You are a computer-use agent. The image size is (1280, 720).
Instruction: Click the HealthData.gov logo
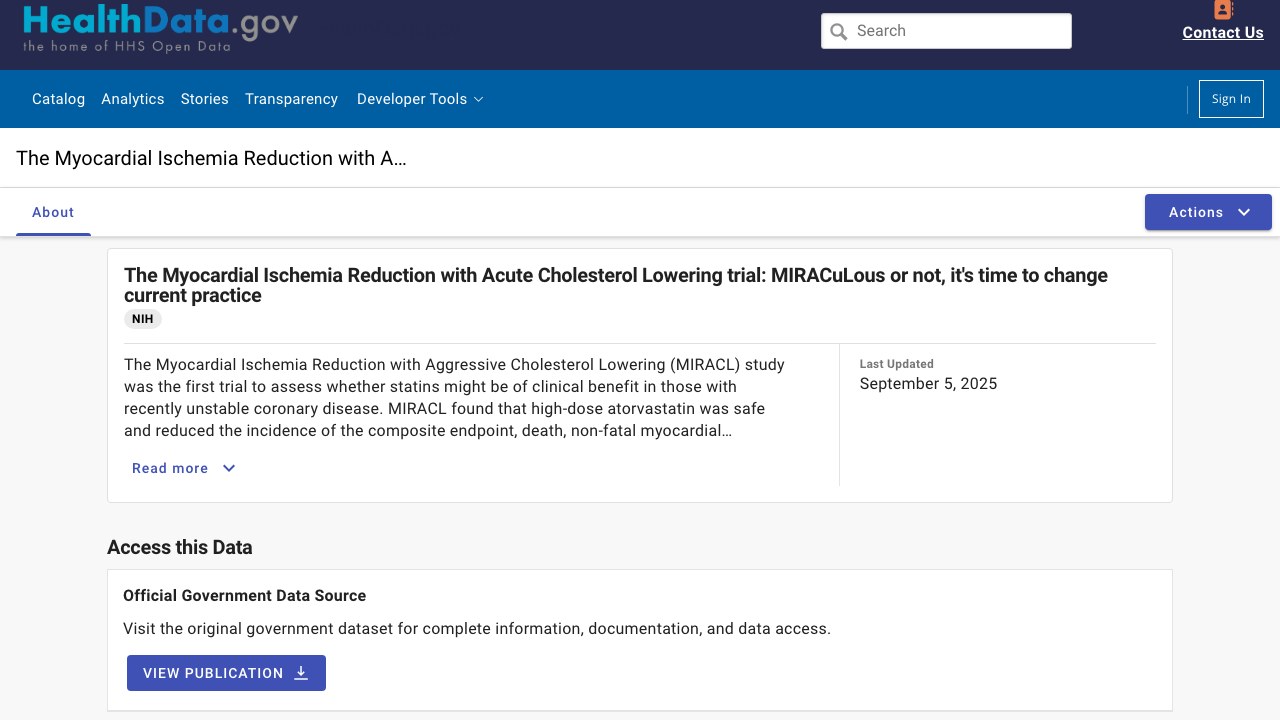[160, 28]
